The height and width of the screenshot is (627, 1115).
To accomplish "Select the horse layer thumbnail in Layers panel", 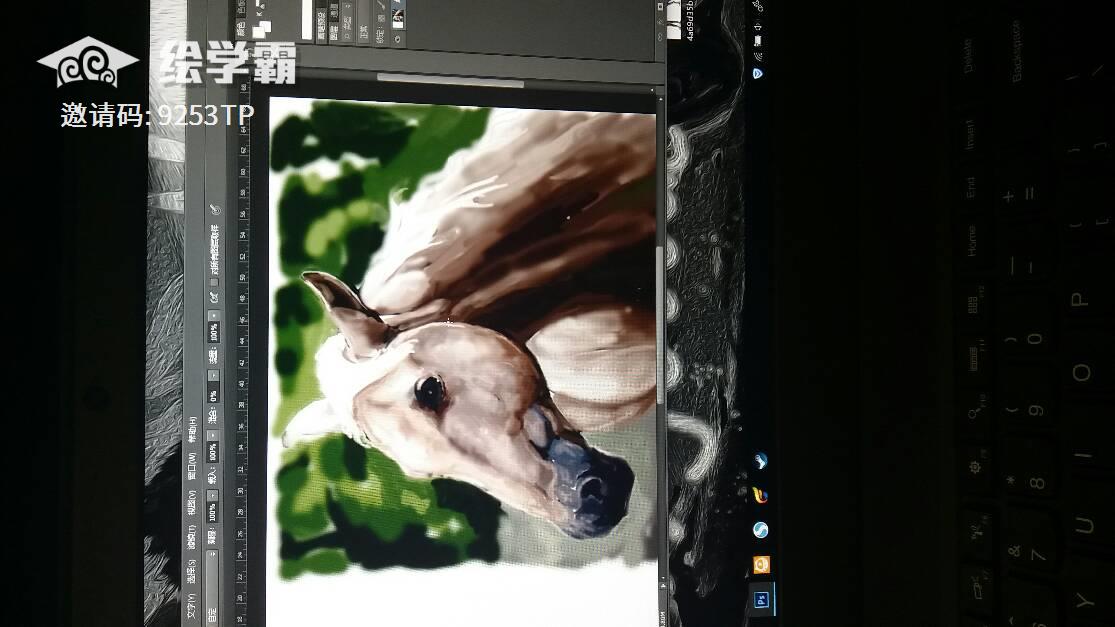I will coord(398,18).
